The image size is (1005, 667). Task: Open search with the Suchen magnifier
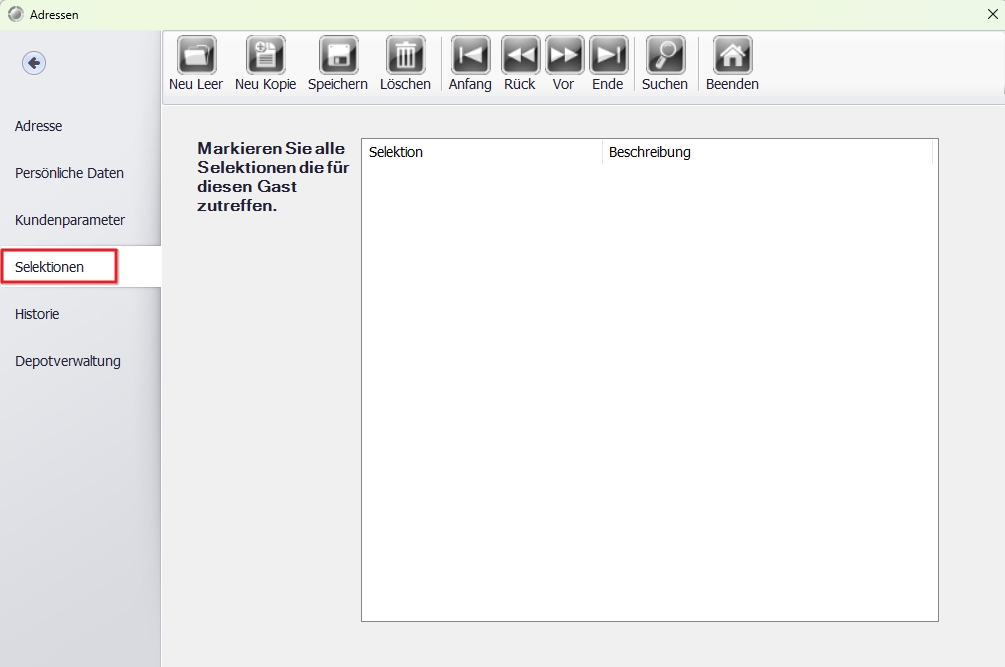point(665,56)
